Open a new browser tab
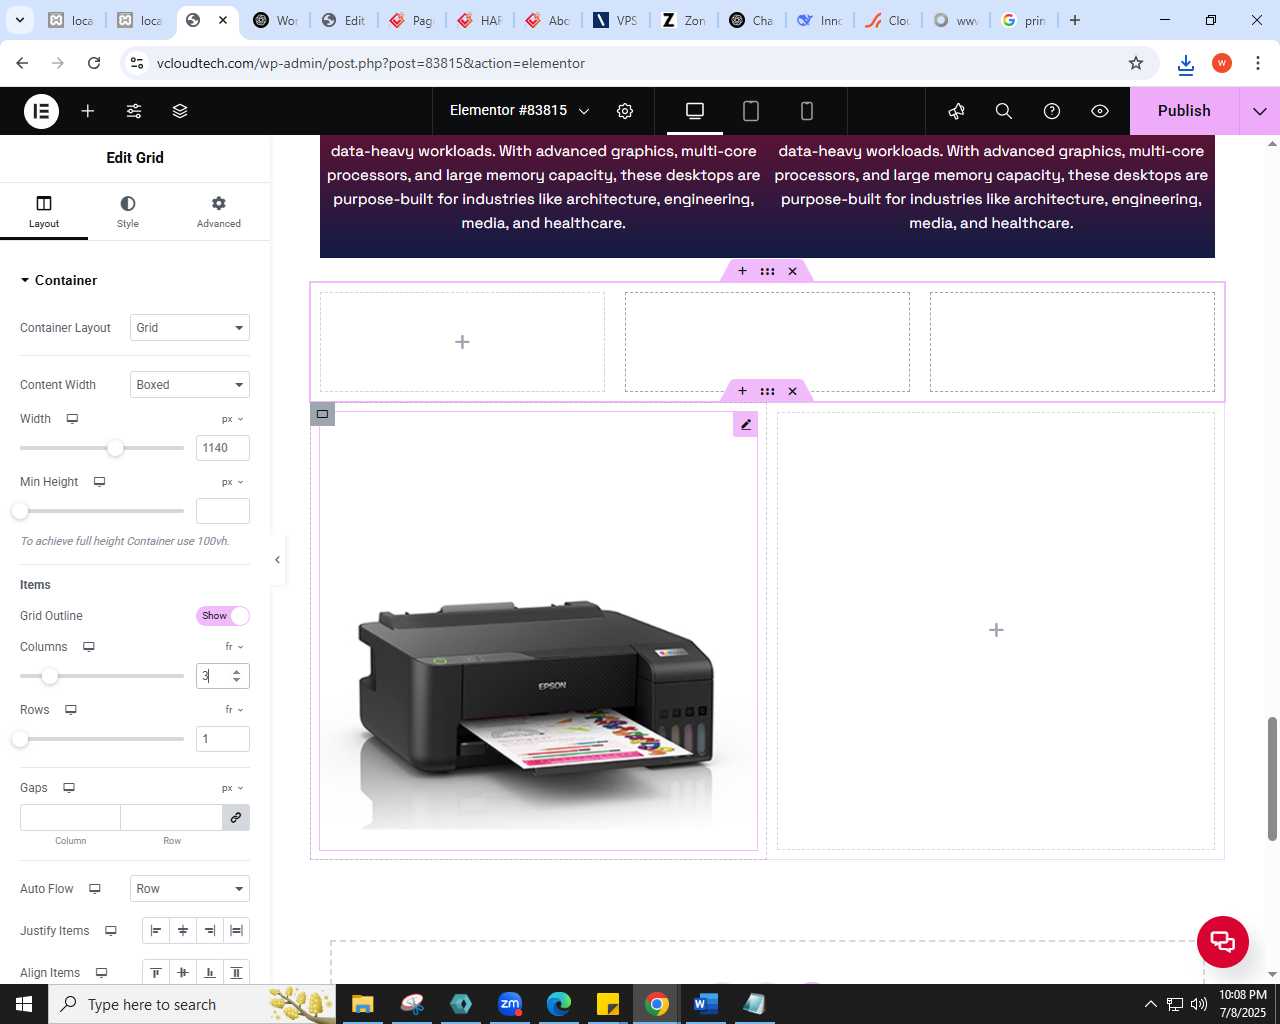1280x1024 pixels. point(1075,20)
